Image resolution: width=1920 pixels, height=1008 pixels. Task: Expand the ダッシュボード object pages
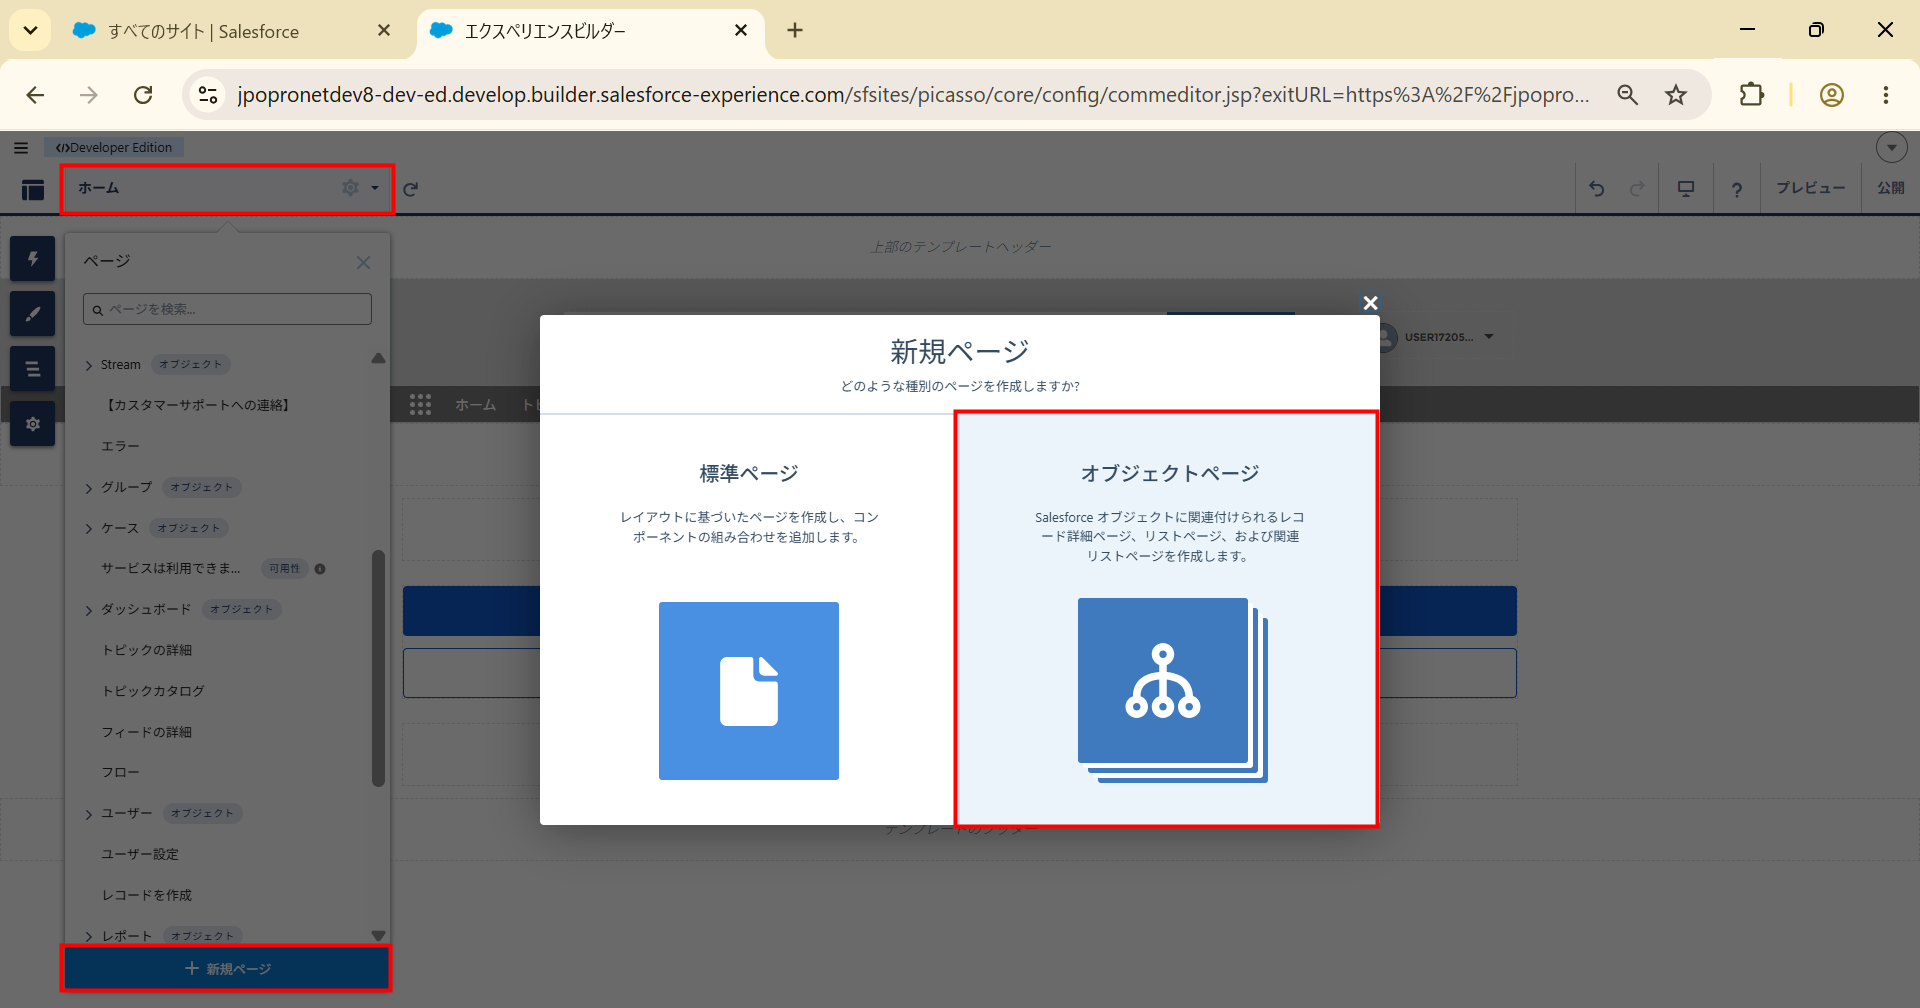pos(89,611)
